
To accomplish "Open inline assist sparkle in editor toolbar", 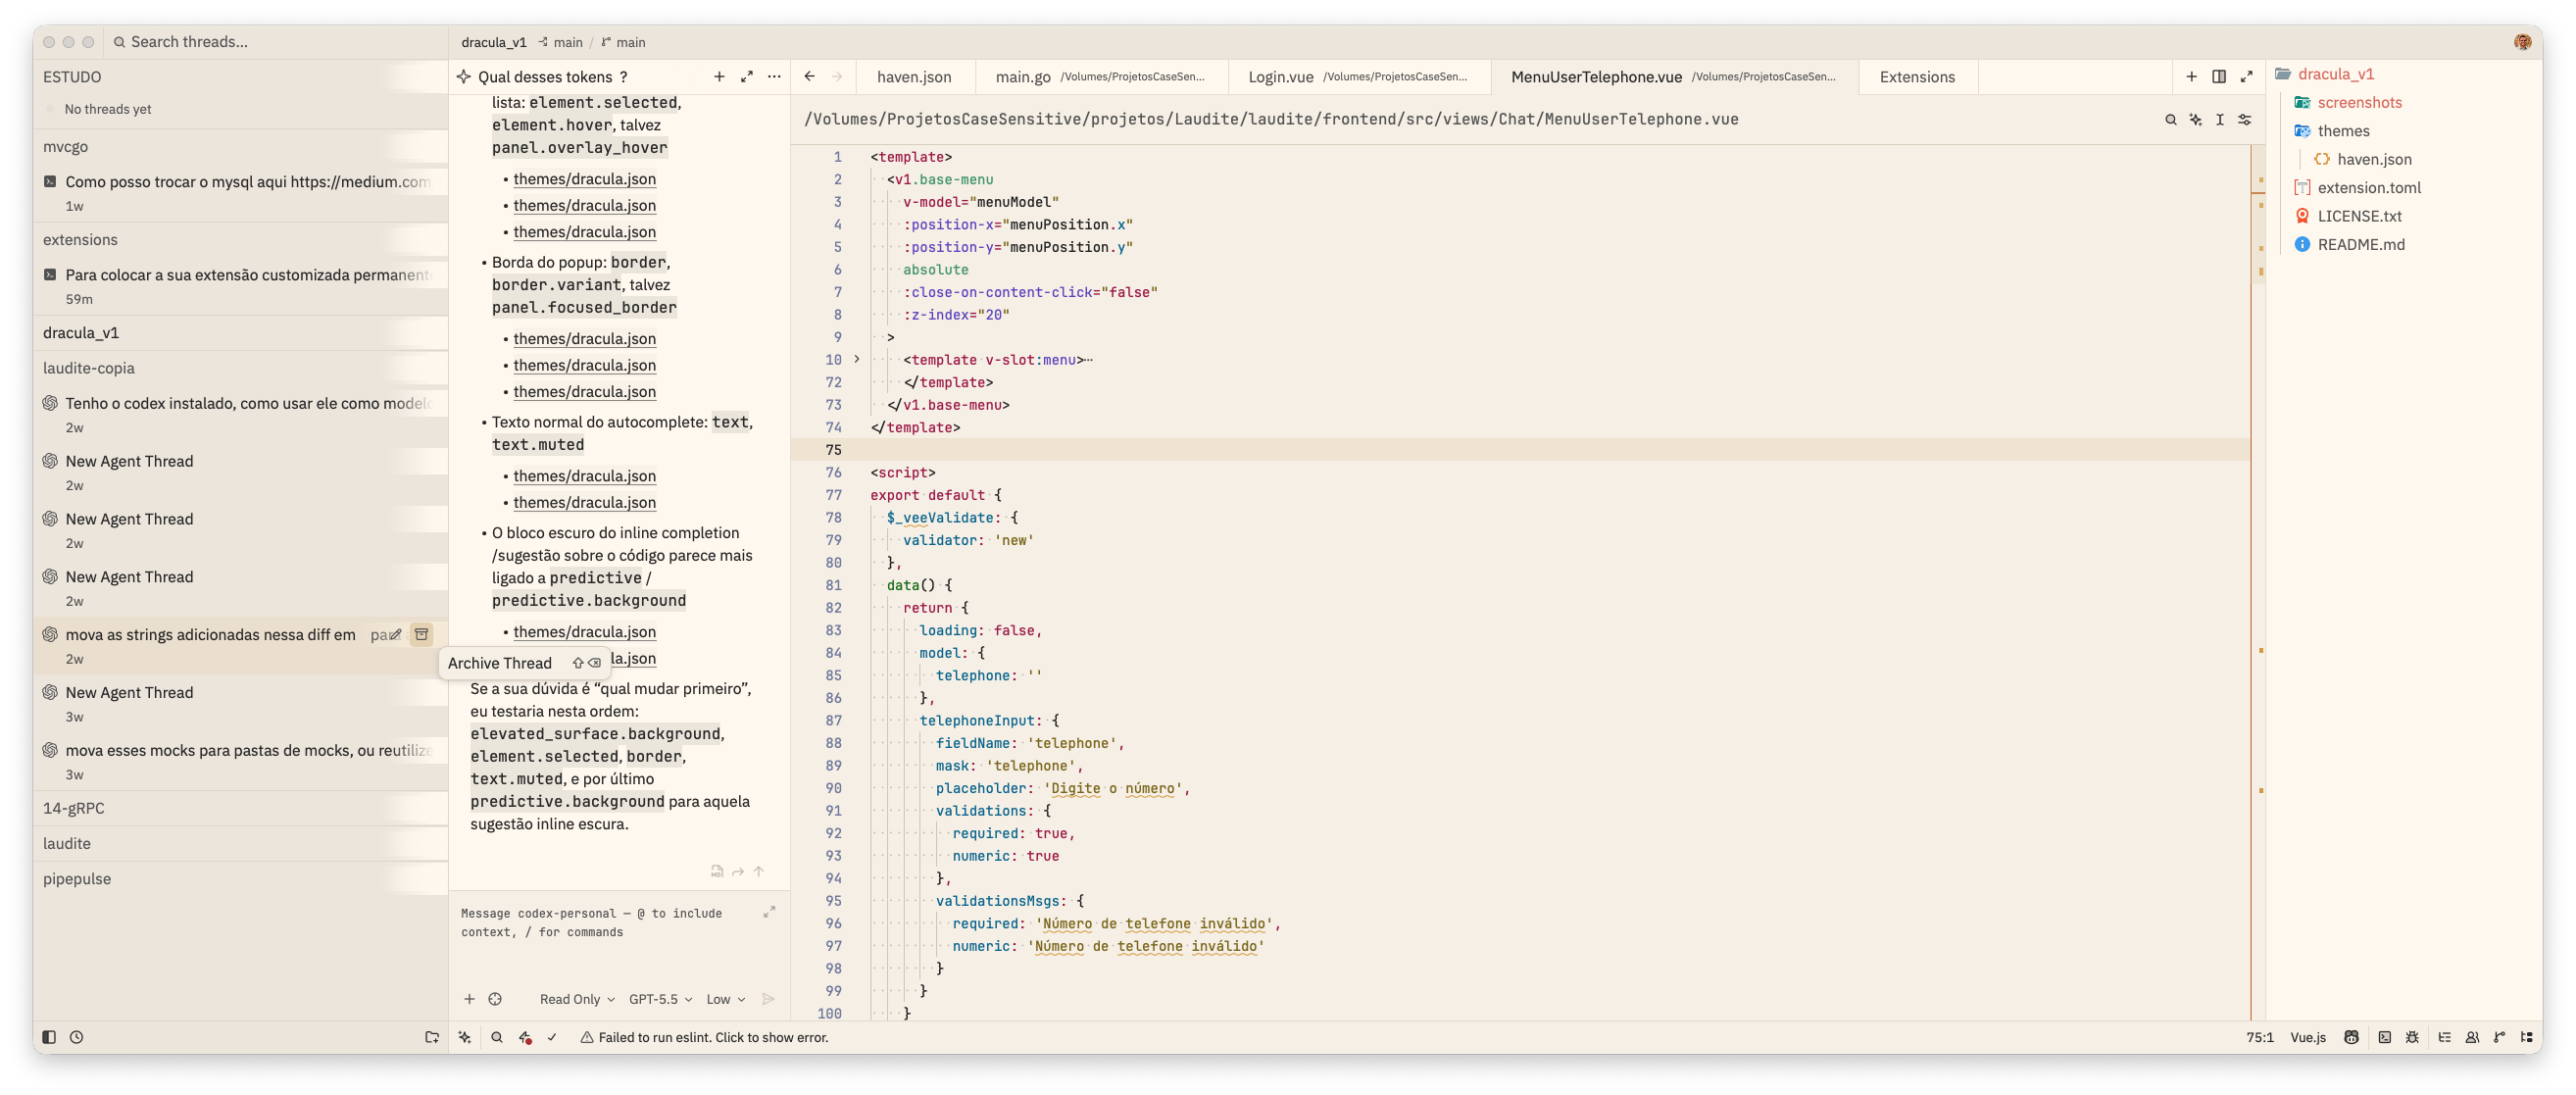I will (x=2195, y=120).
